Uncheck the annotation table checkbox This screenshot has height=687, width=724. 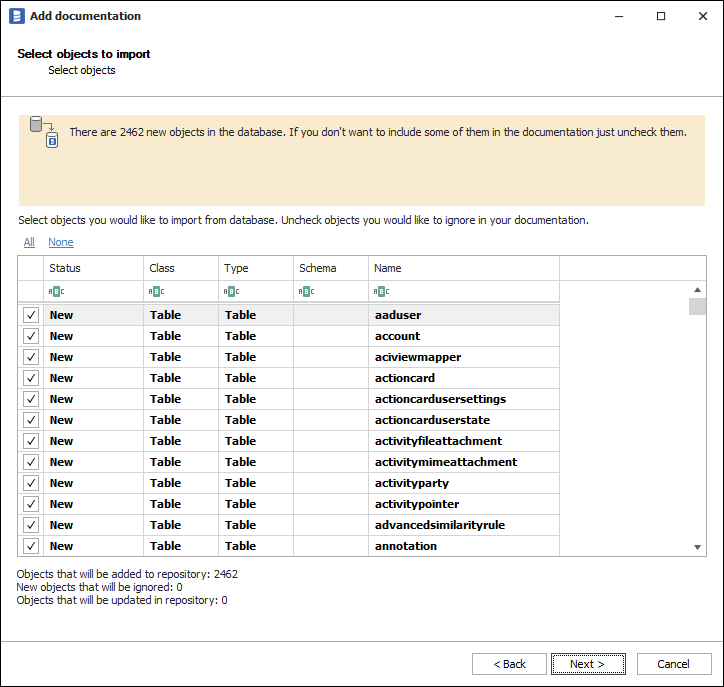click(x=31, y=546)
